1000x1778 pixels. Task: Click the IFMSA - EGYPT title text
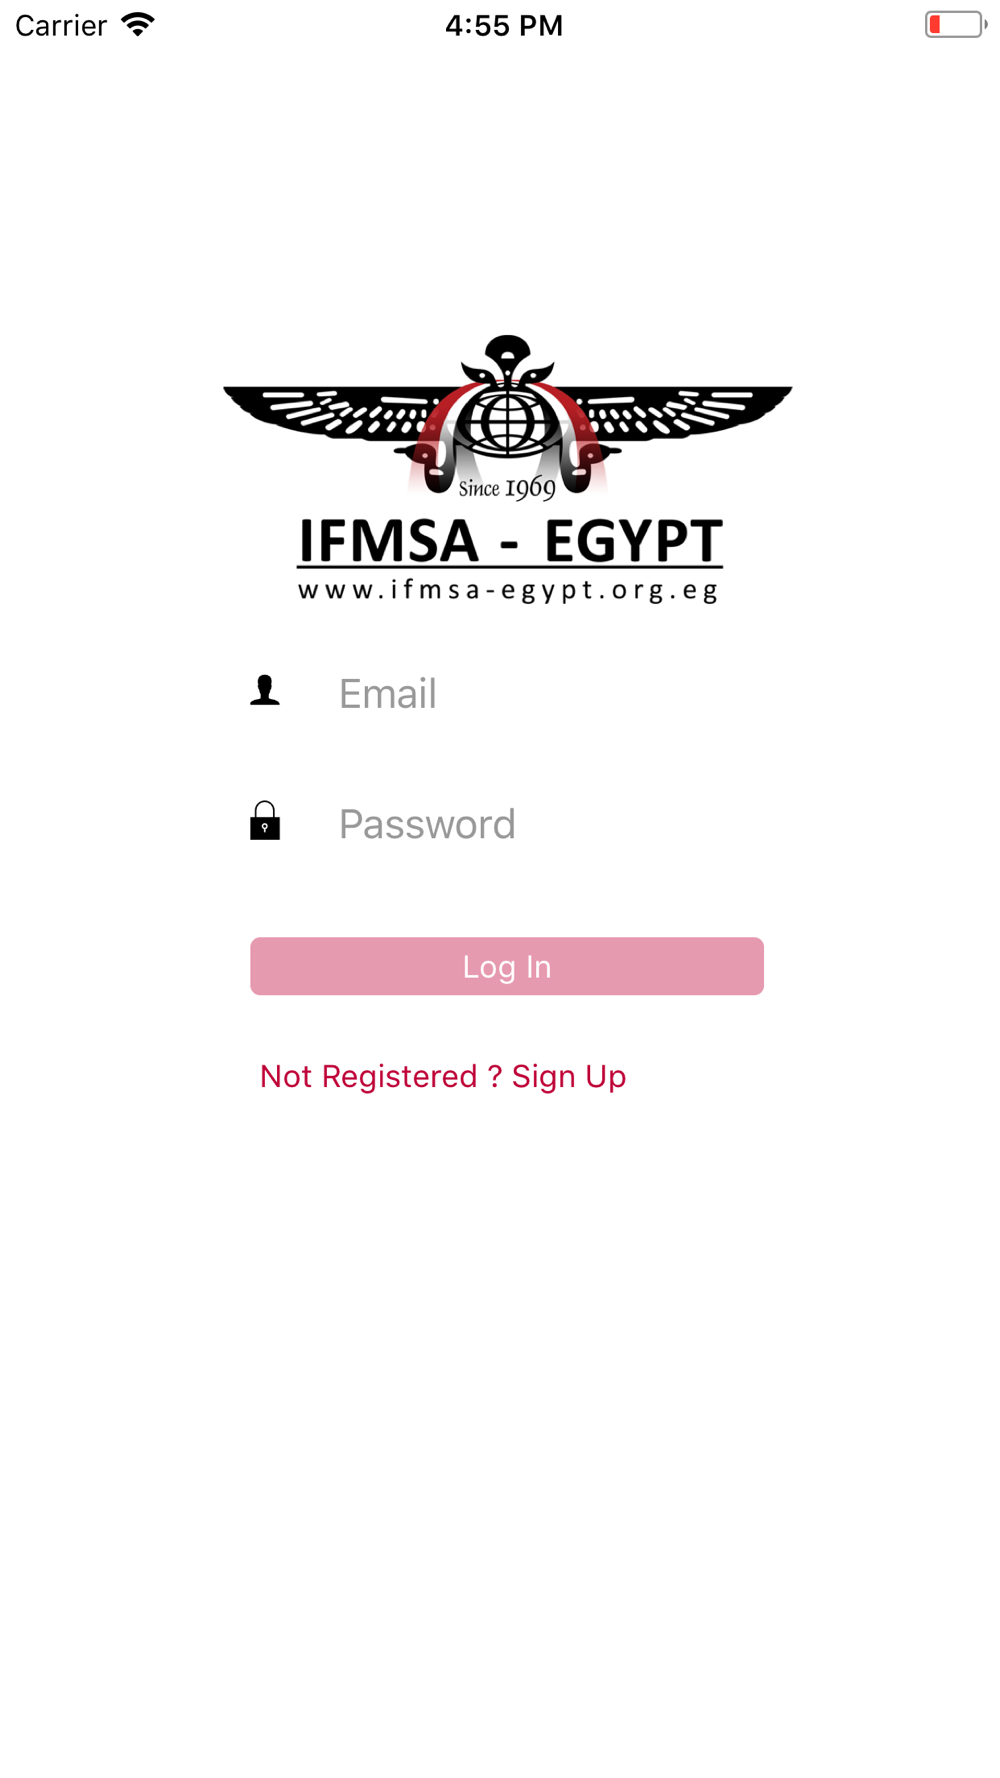510,541
